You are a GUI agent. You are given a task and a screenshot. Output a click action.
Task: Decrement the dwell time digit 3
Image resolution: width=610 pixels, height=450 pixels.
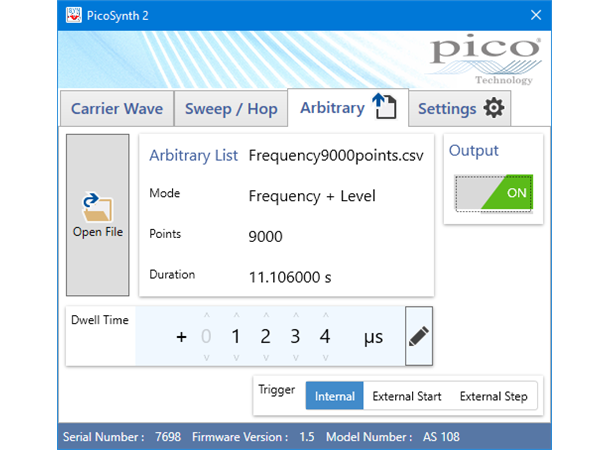(296, 357)
